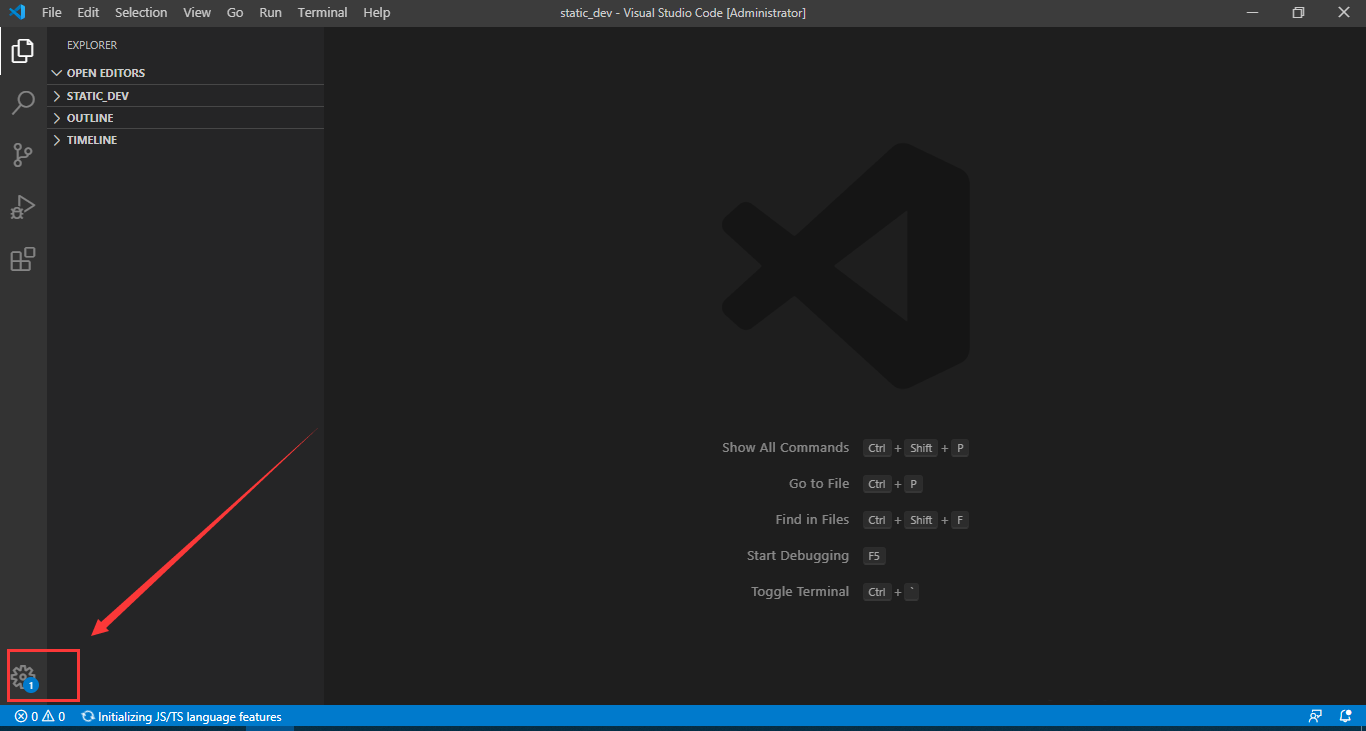Image resolution: width=1366 pixels, height=731 pixels.
Task: Open the Terminal menu
Action: 323,13
